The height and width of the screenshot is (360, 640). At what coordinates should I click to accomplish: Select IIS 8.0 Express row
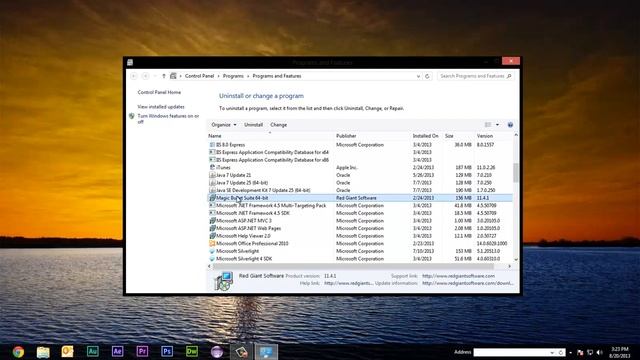[359, 145]
